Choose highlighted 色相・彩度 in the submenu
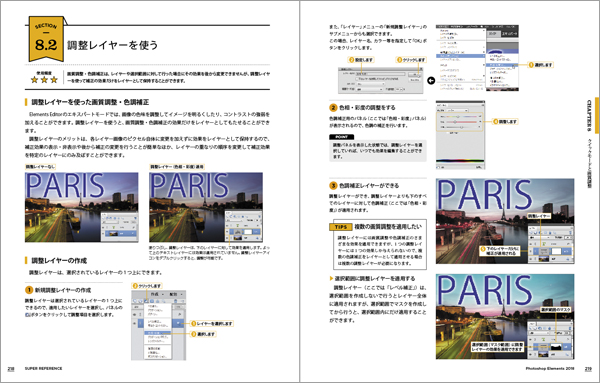This screenshot has width=600, height=383. 502,65
